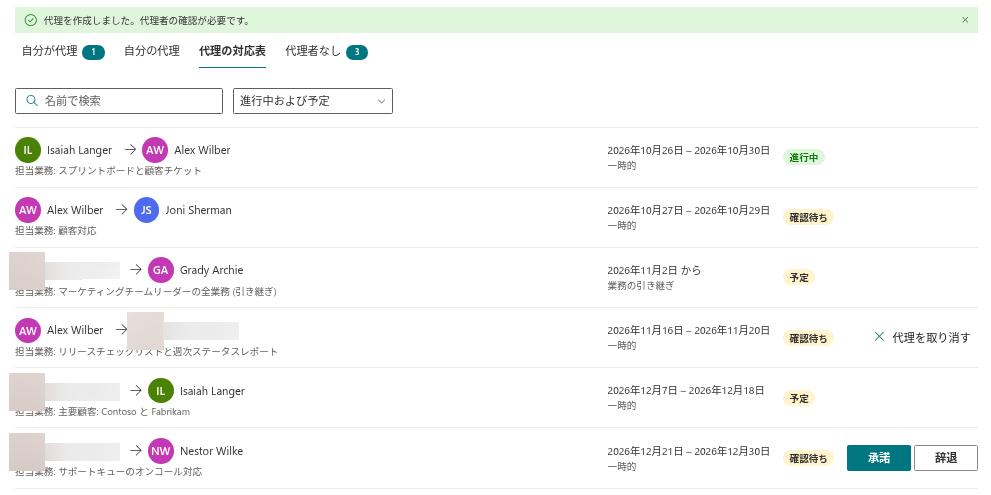Click date range 2026年10月27日 – 2026年10月29日
The height and width of the screenshot is (495, 991).
pyautogui.click(x=688, y=211)
